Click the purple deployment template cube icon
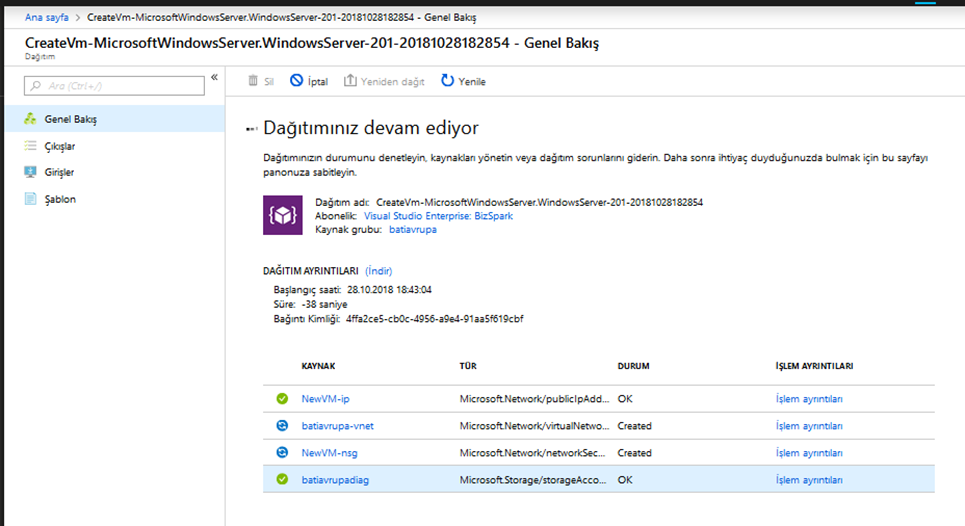 click(282, 215)
